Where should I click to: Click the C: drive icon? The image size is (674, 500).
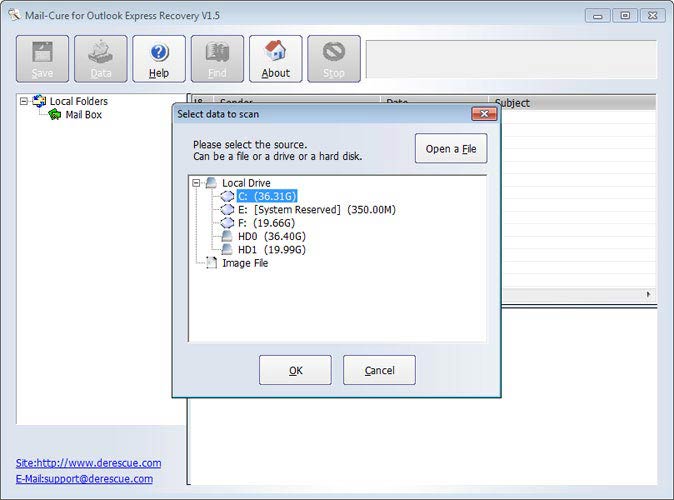227,196
